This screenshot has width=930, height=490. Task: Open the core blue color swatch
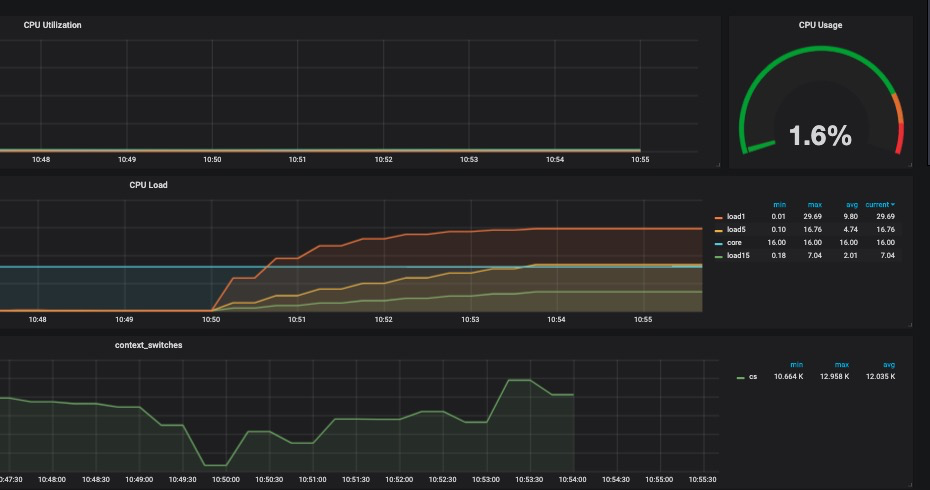click(719, 244)
